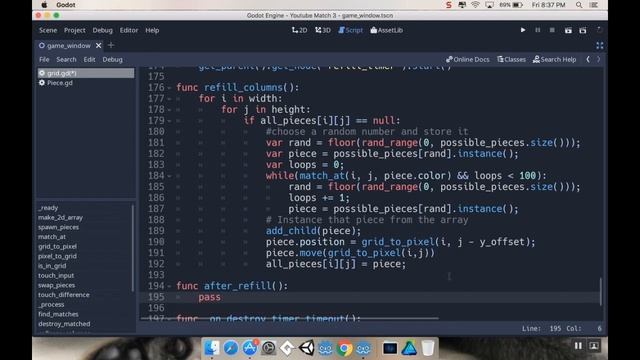
Task: Click the vertical code scrollbar
Action: coord(600,291)
